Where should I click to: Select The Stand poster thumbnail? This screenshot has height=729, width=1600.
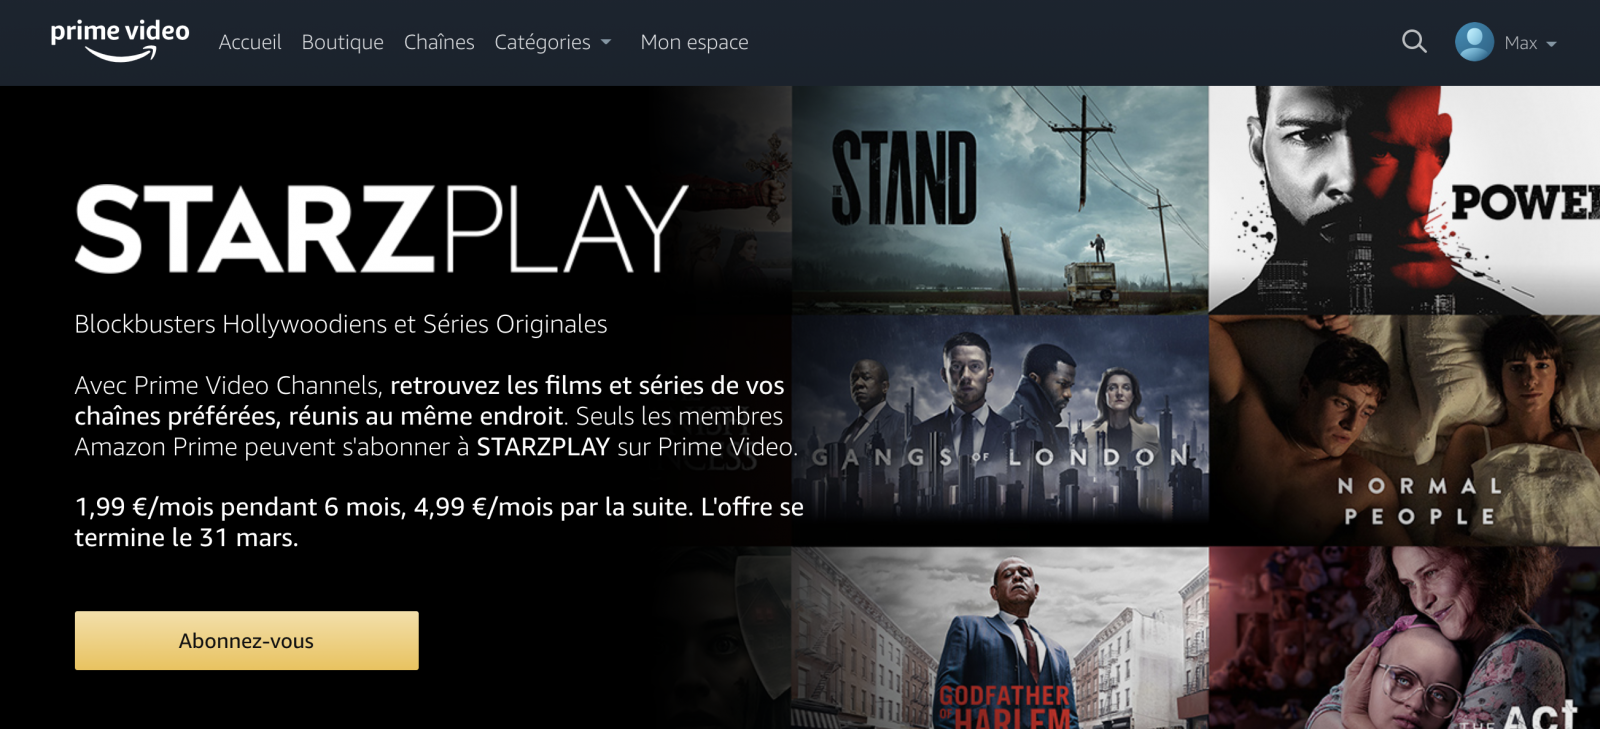[1000, 200]
